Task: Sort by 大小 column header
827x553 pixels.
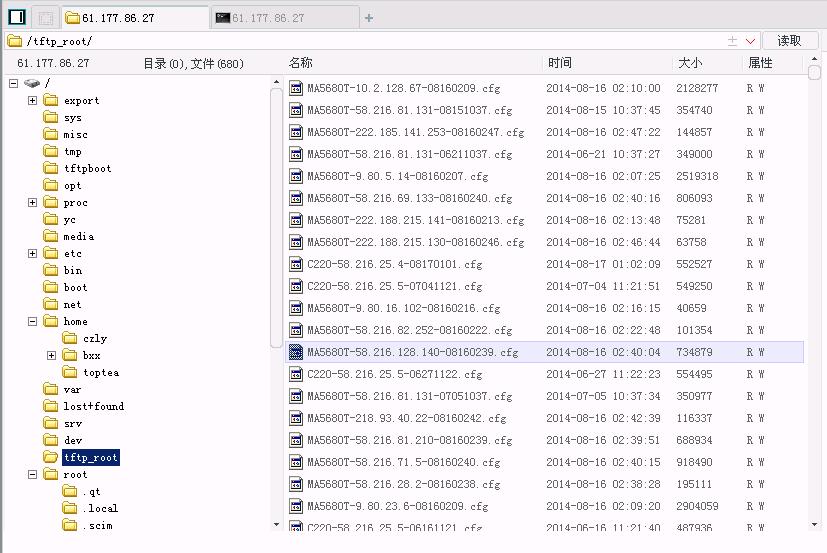Action: click(x=690, y=63)
